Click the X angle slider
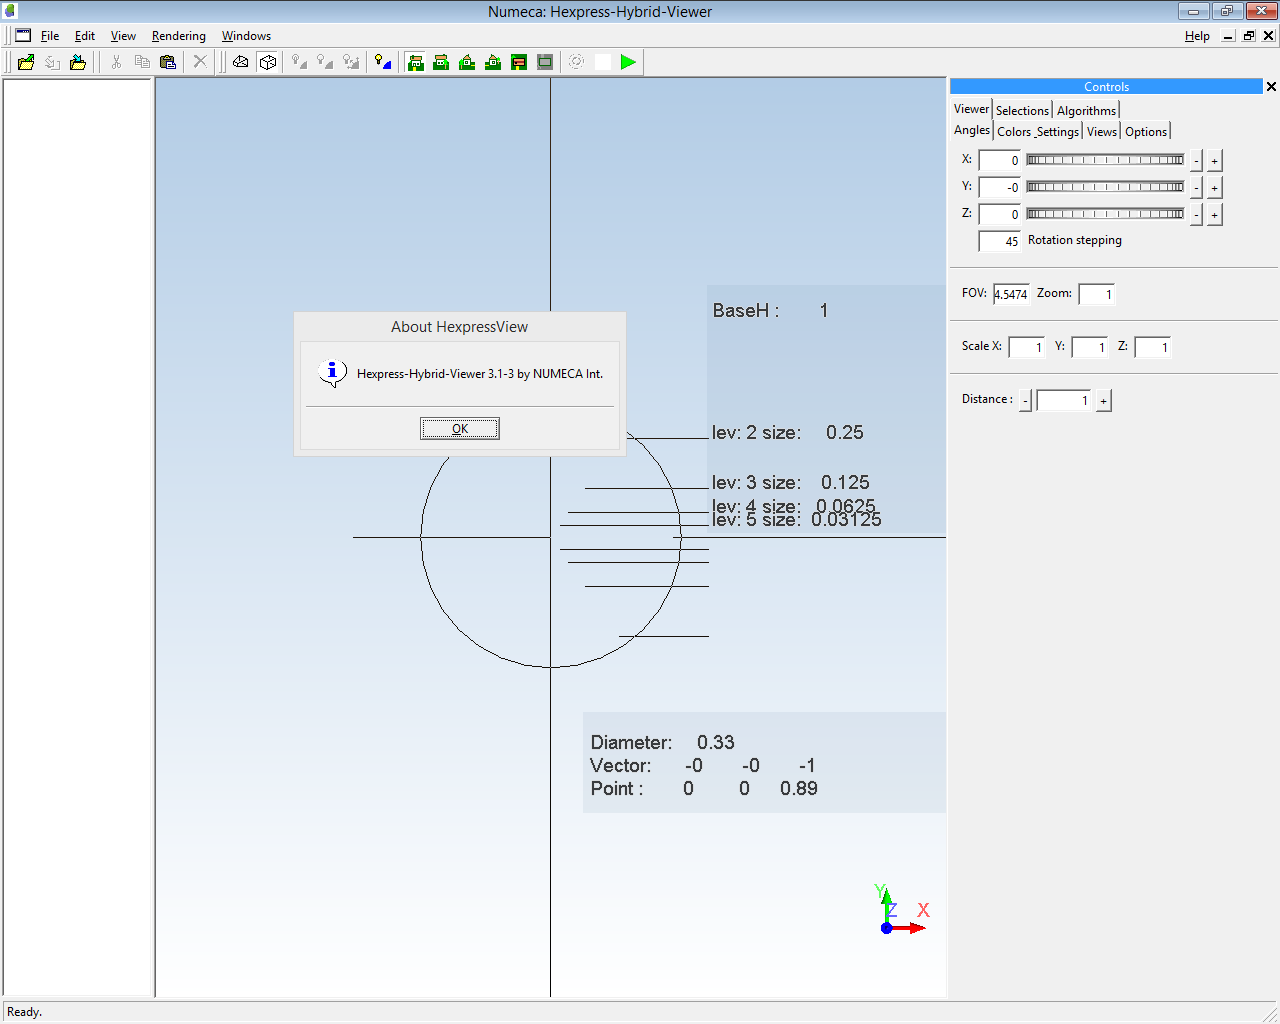 pos(1105,160)
